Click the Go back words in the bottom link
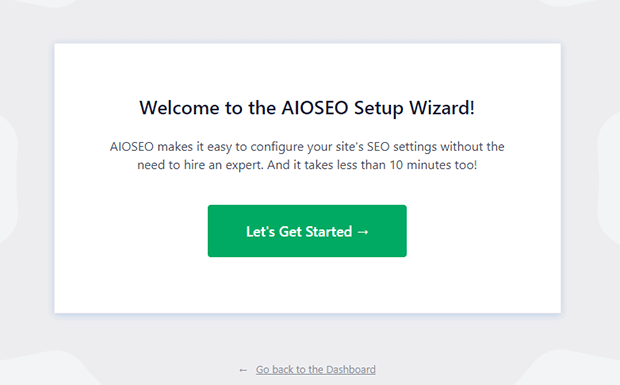Viewport: 620px width, 385px height. pos(274,370)
